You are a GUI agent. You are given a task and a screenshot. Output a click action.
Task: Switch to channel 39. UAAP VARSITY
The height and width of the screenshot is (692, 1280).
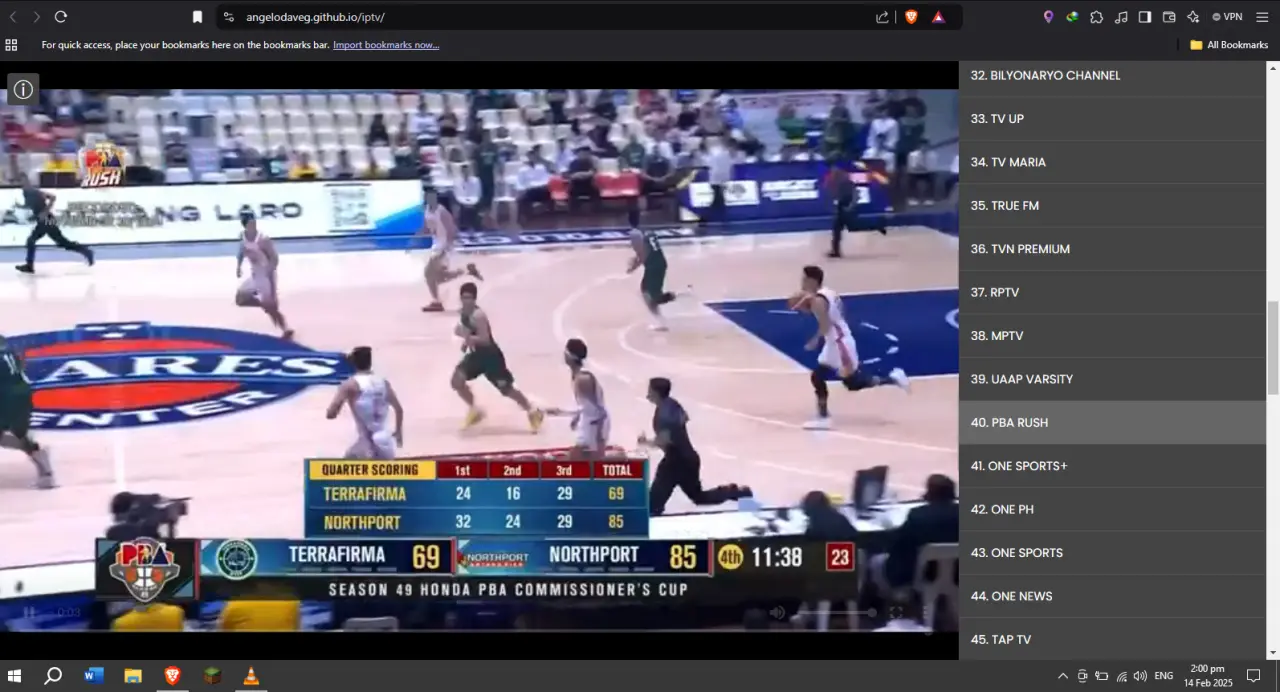tap(1112, 379)
